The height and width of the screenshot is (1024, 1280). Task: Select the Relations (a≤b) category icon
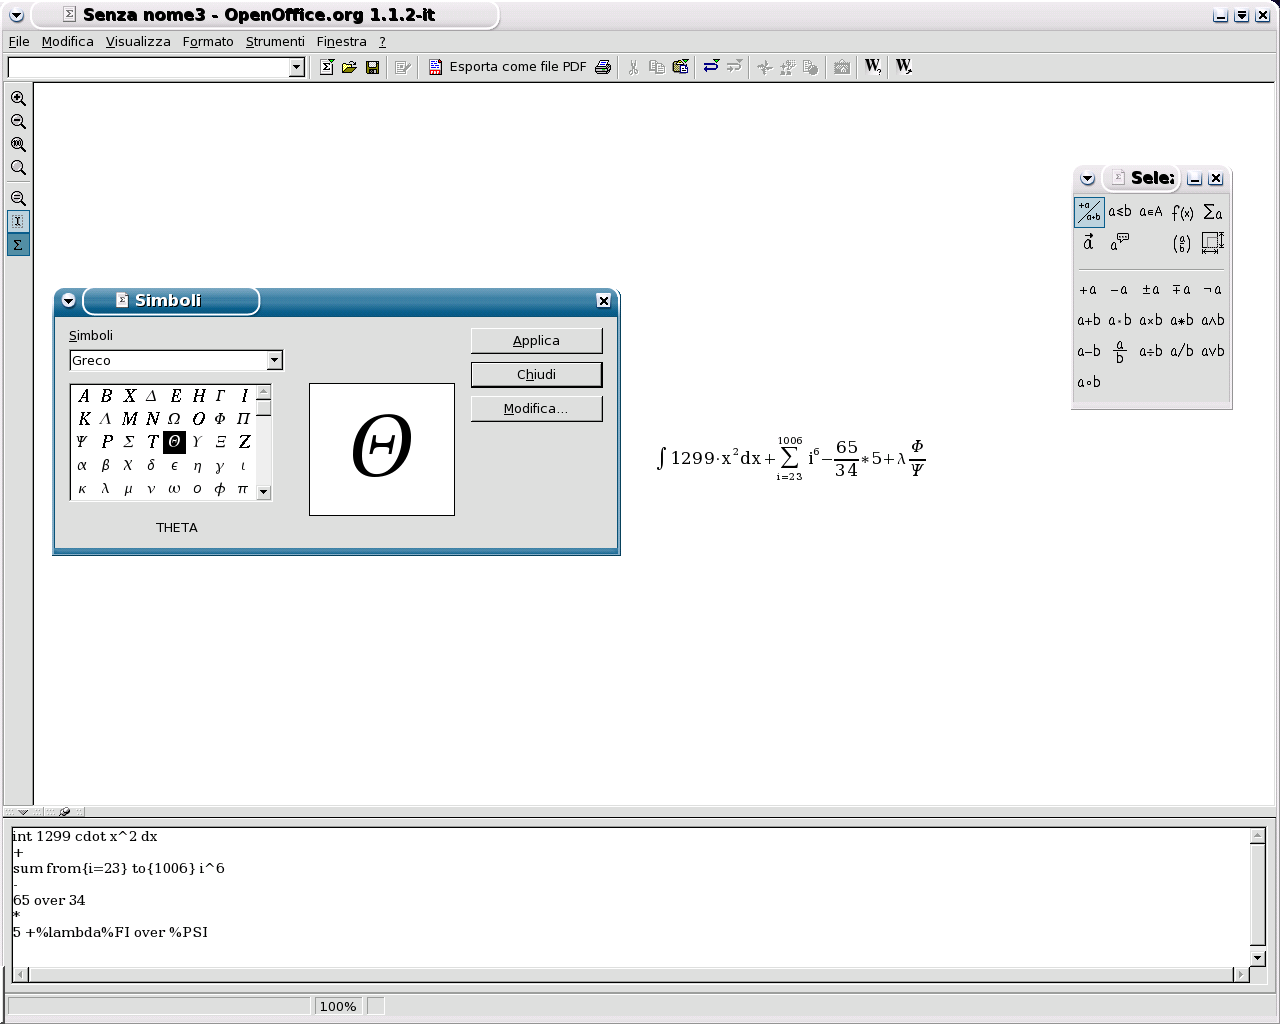point(1120,212)
